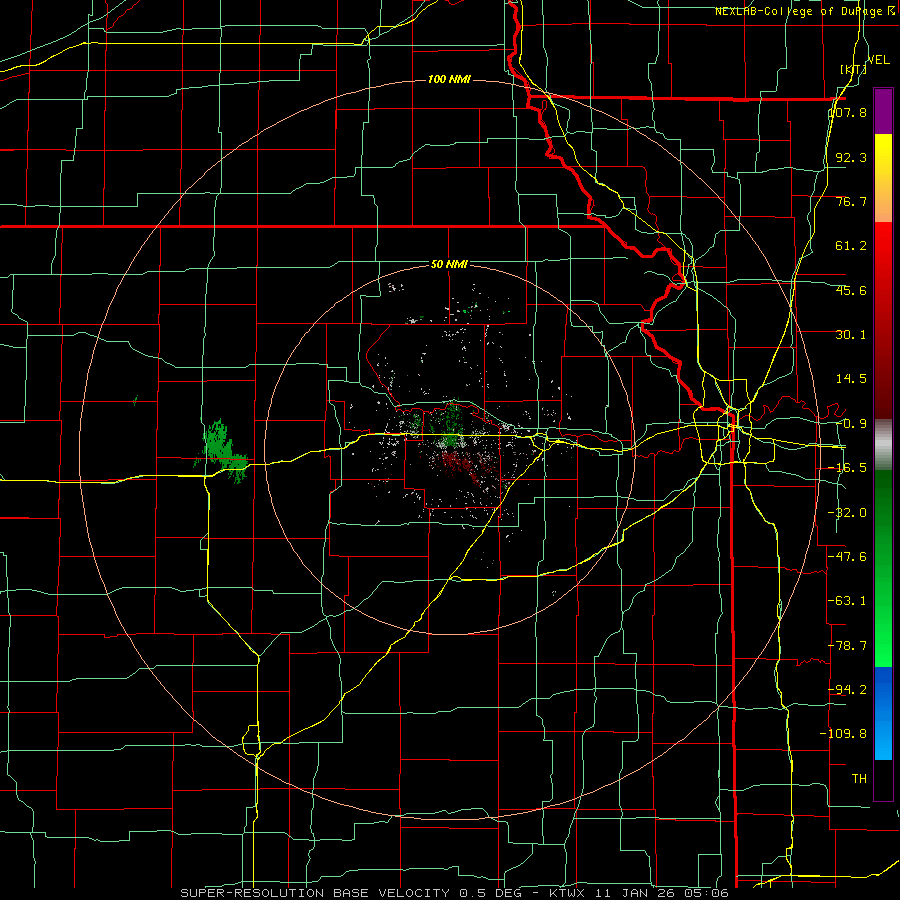Viewport: 900px width, 900px height.
Task: Click the [KT] units label
Action: click(854, 69)
